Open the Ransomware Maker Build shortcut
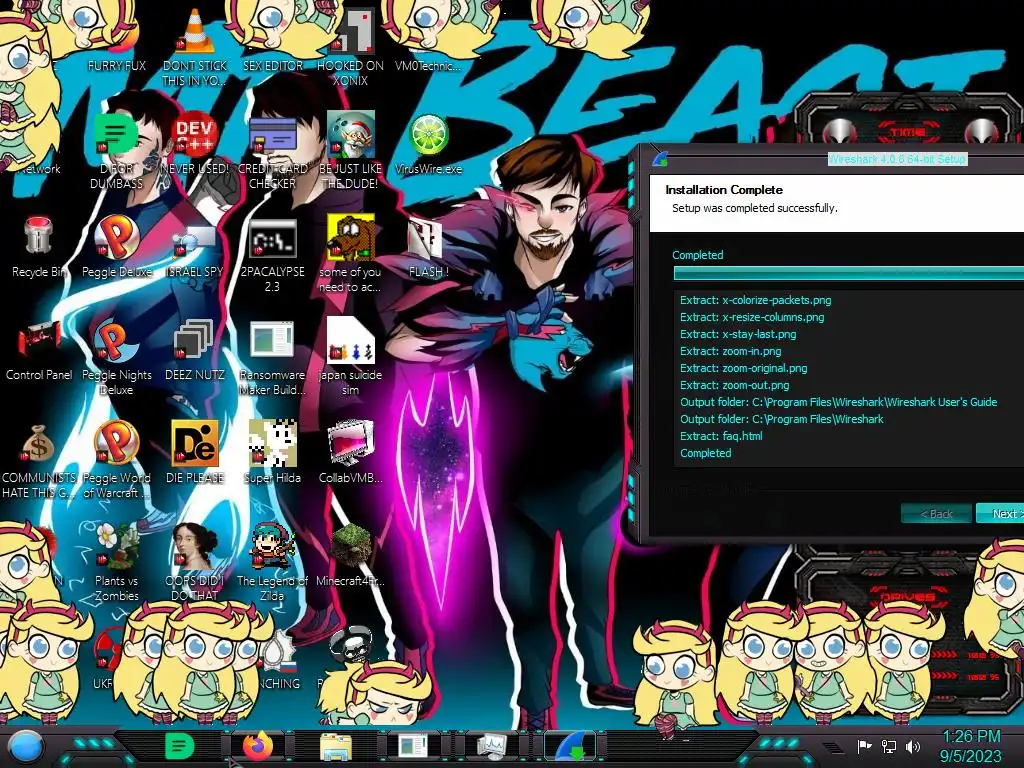The image size is (1024, 768). pos(272,341)
